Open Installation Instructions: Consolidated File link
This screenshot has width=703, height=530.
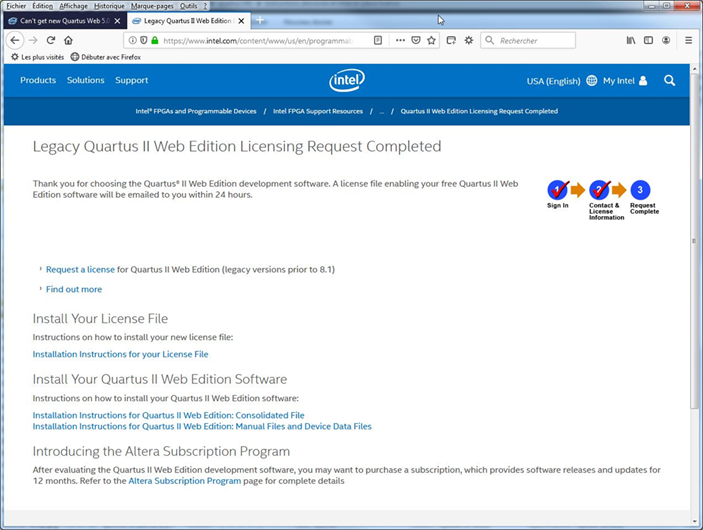click(168, 415)
